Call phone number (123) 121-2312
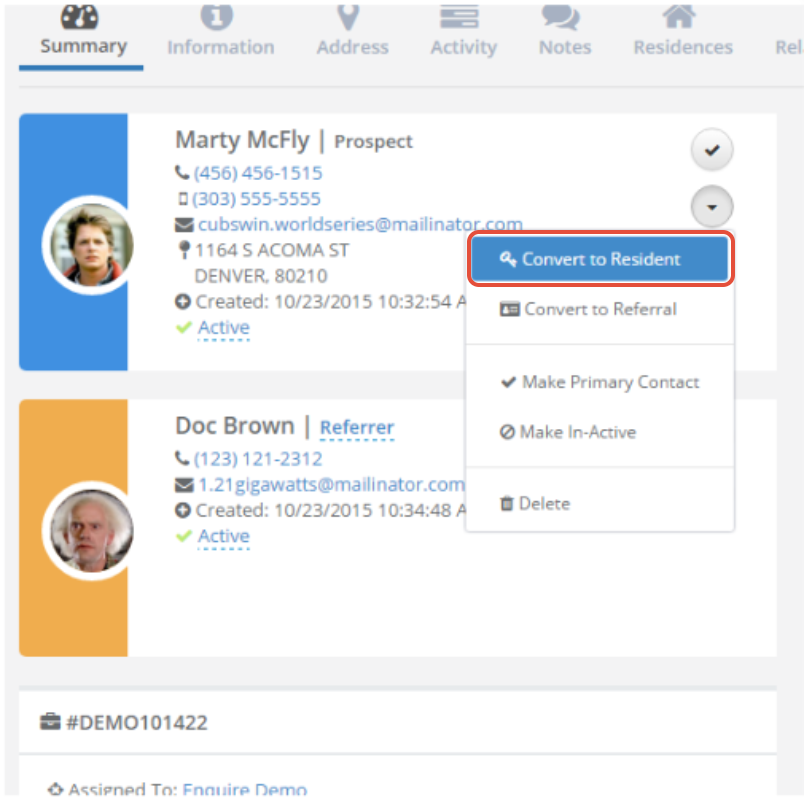The image size is (804, 811). point(258,459)
